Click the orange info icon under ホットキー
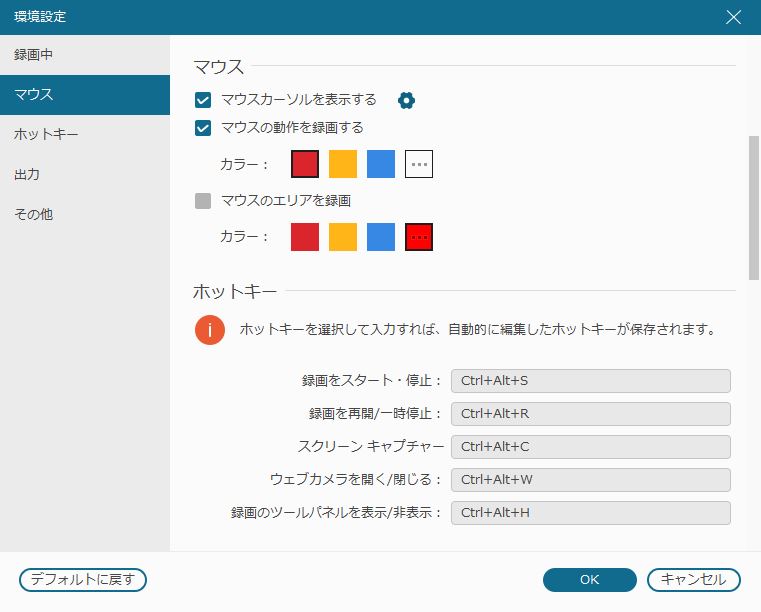 tap(210, 330)
